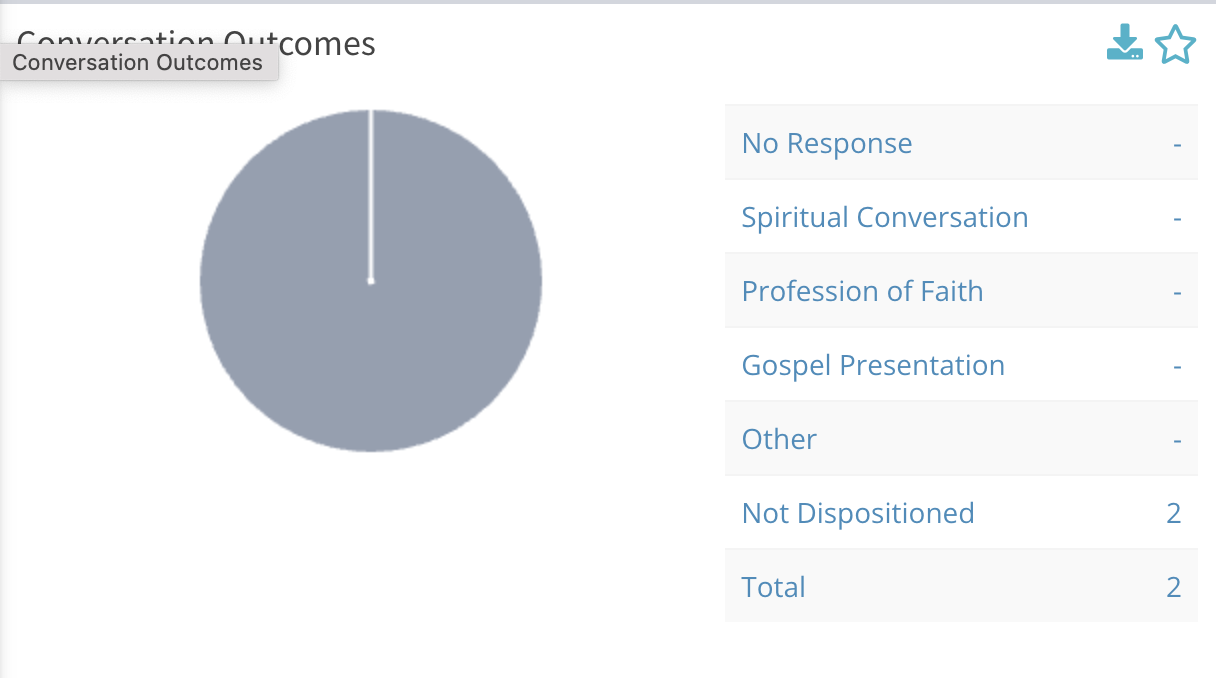Click the dash value in the Other row
The width and height of the screenshot is (1216, 678).
(x=1177, y=439)
